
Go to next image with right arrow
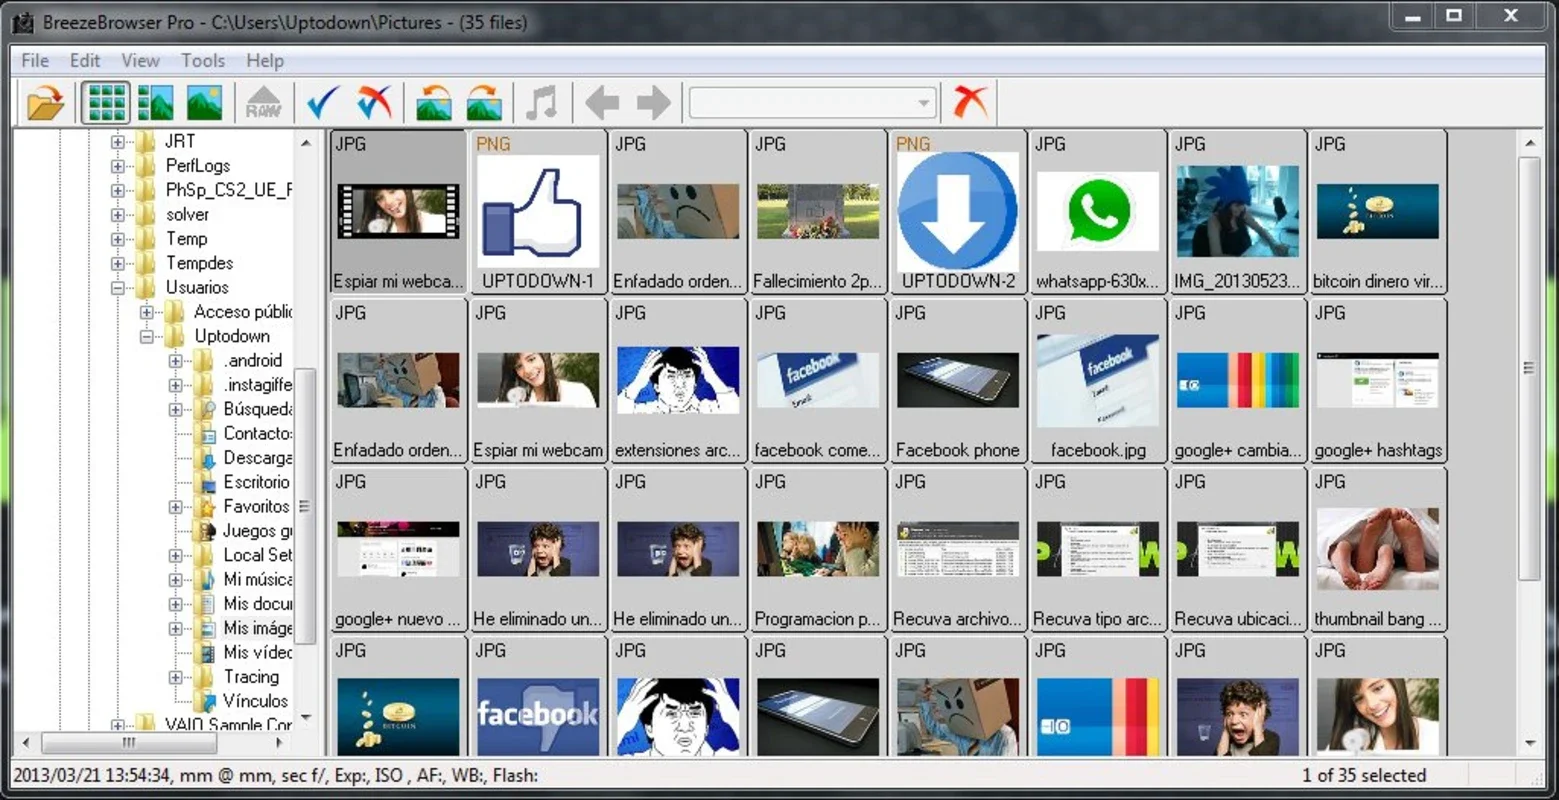(x=653, y=102)
